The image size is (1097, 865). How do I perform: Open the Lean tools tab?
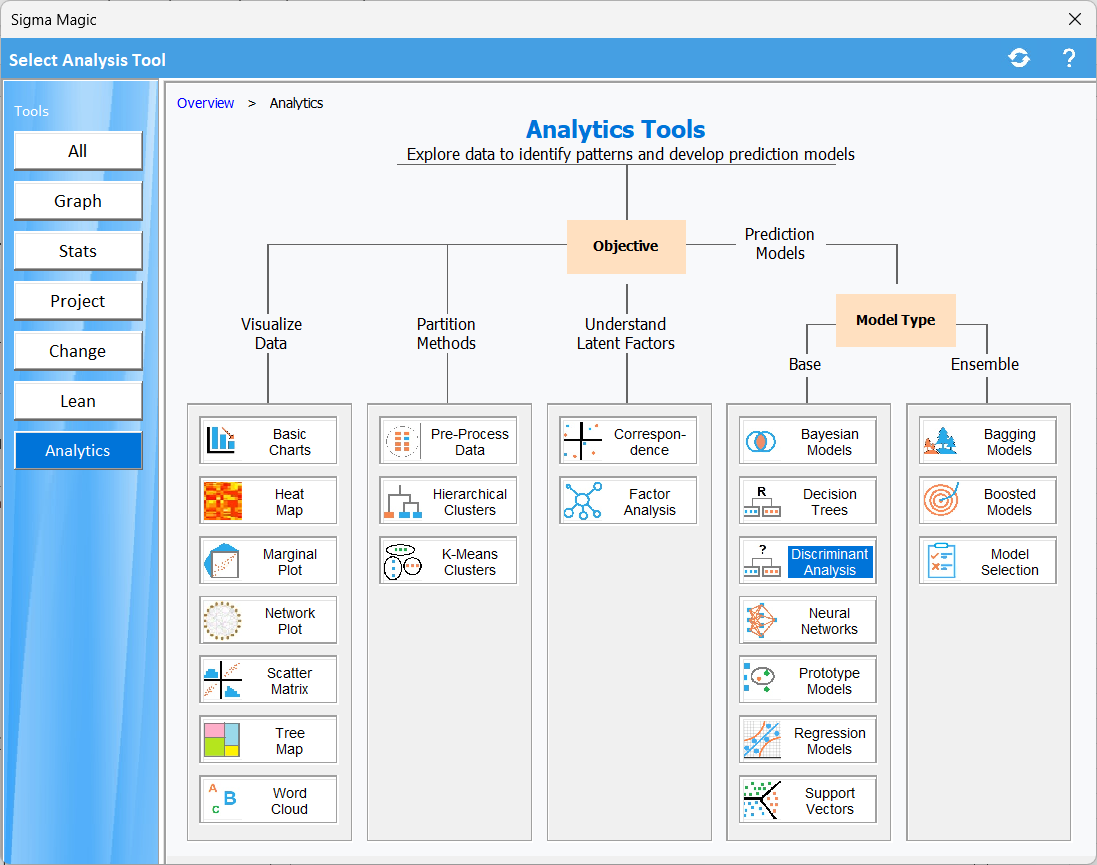coord(78,401)
